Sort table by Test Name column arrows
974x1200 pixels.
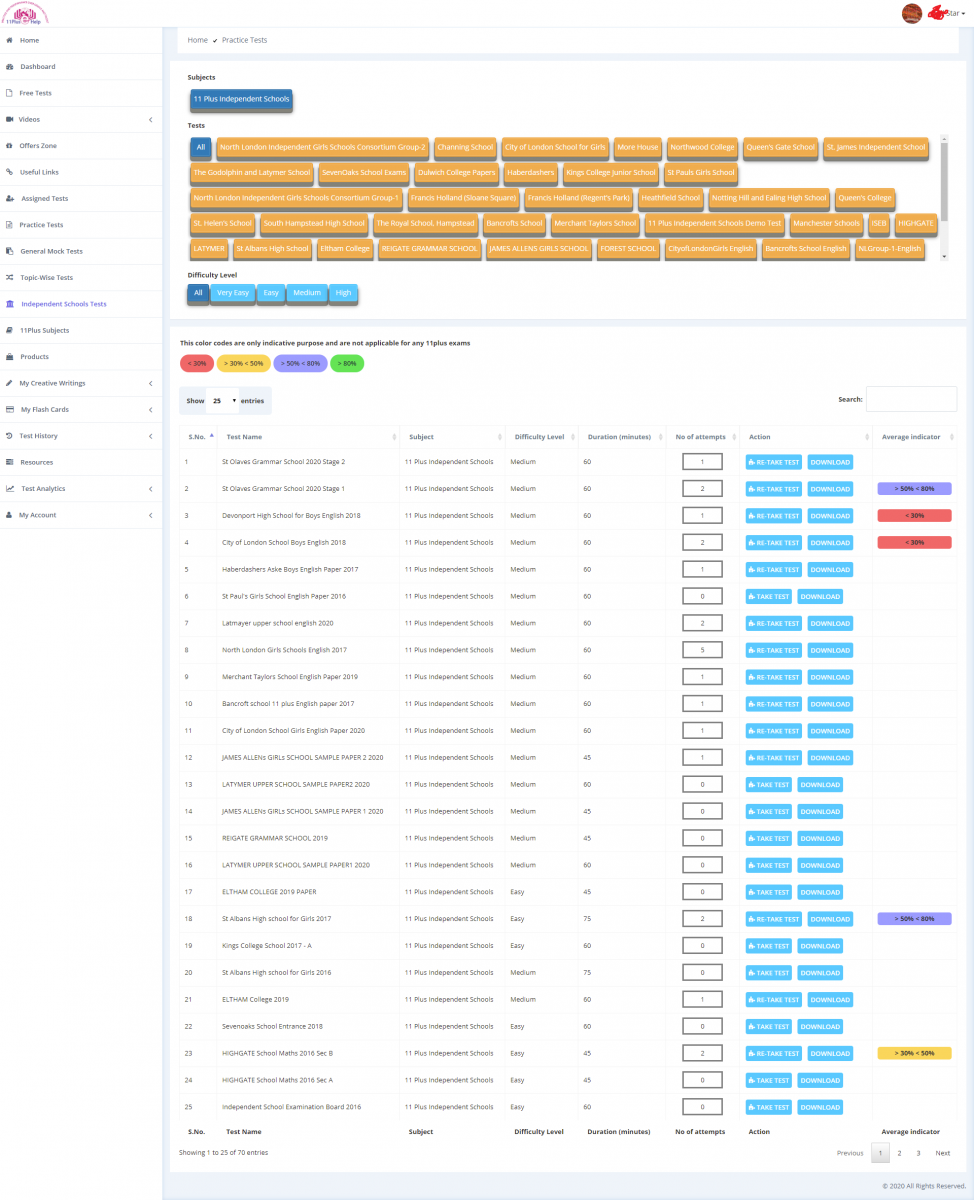[x=395, y=437]
